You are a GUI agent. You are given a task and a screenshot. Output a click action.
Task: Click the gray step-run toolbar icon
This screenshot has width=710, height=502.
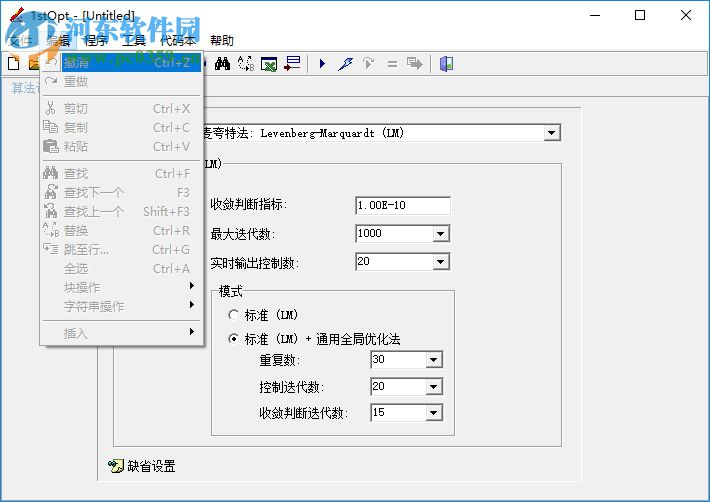[x=369, y=63]
